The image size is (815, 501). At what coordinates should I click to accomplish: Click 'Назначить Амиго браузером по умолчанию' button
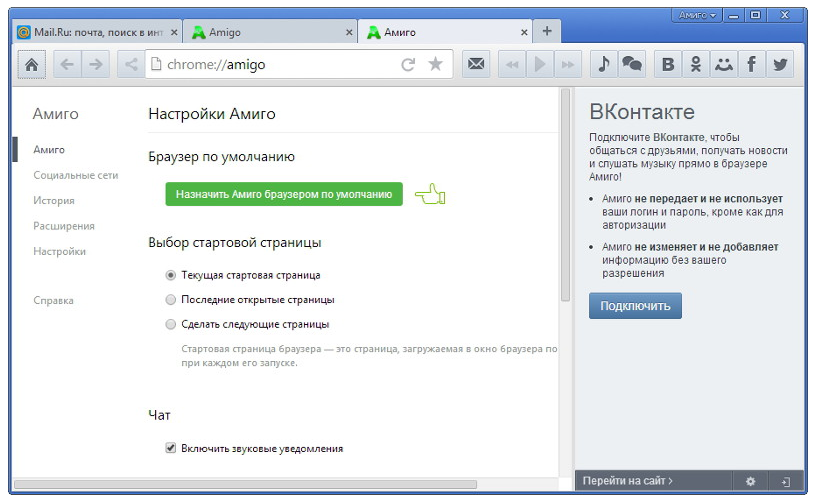pyautogui.click(x=284, y=194)
